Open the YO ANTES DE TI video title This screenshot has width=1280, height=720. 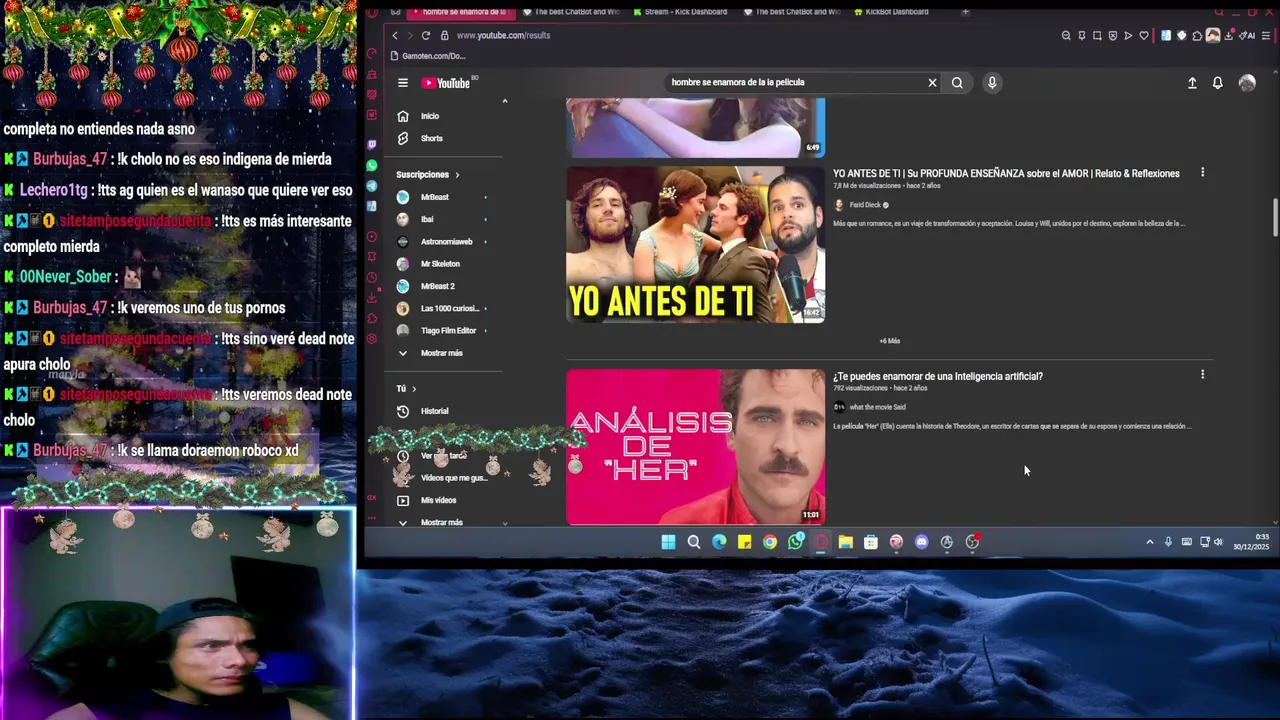[x=1006, y=174]
